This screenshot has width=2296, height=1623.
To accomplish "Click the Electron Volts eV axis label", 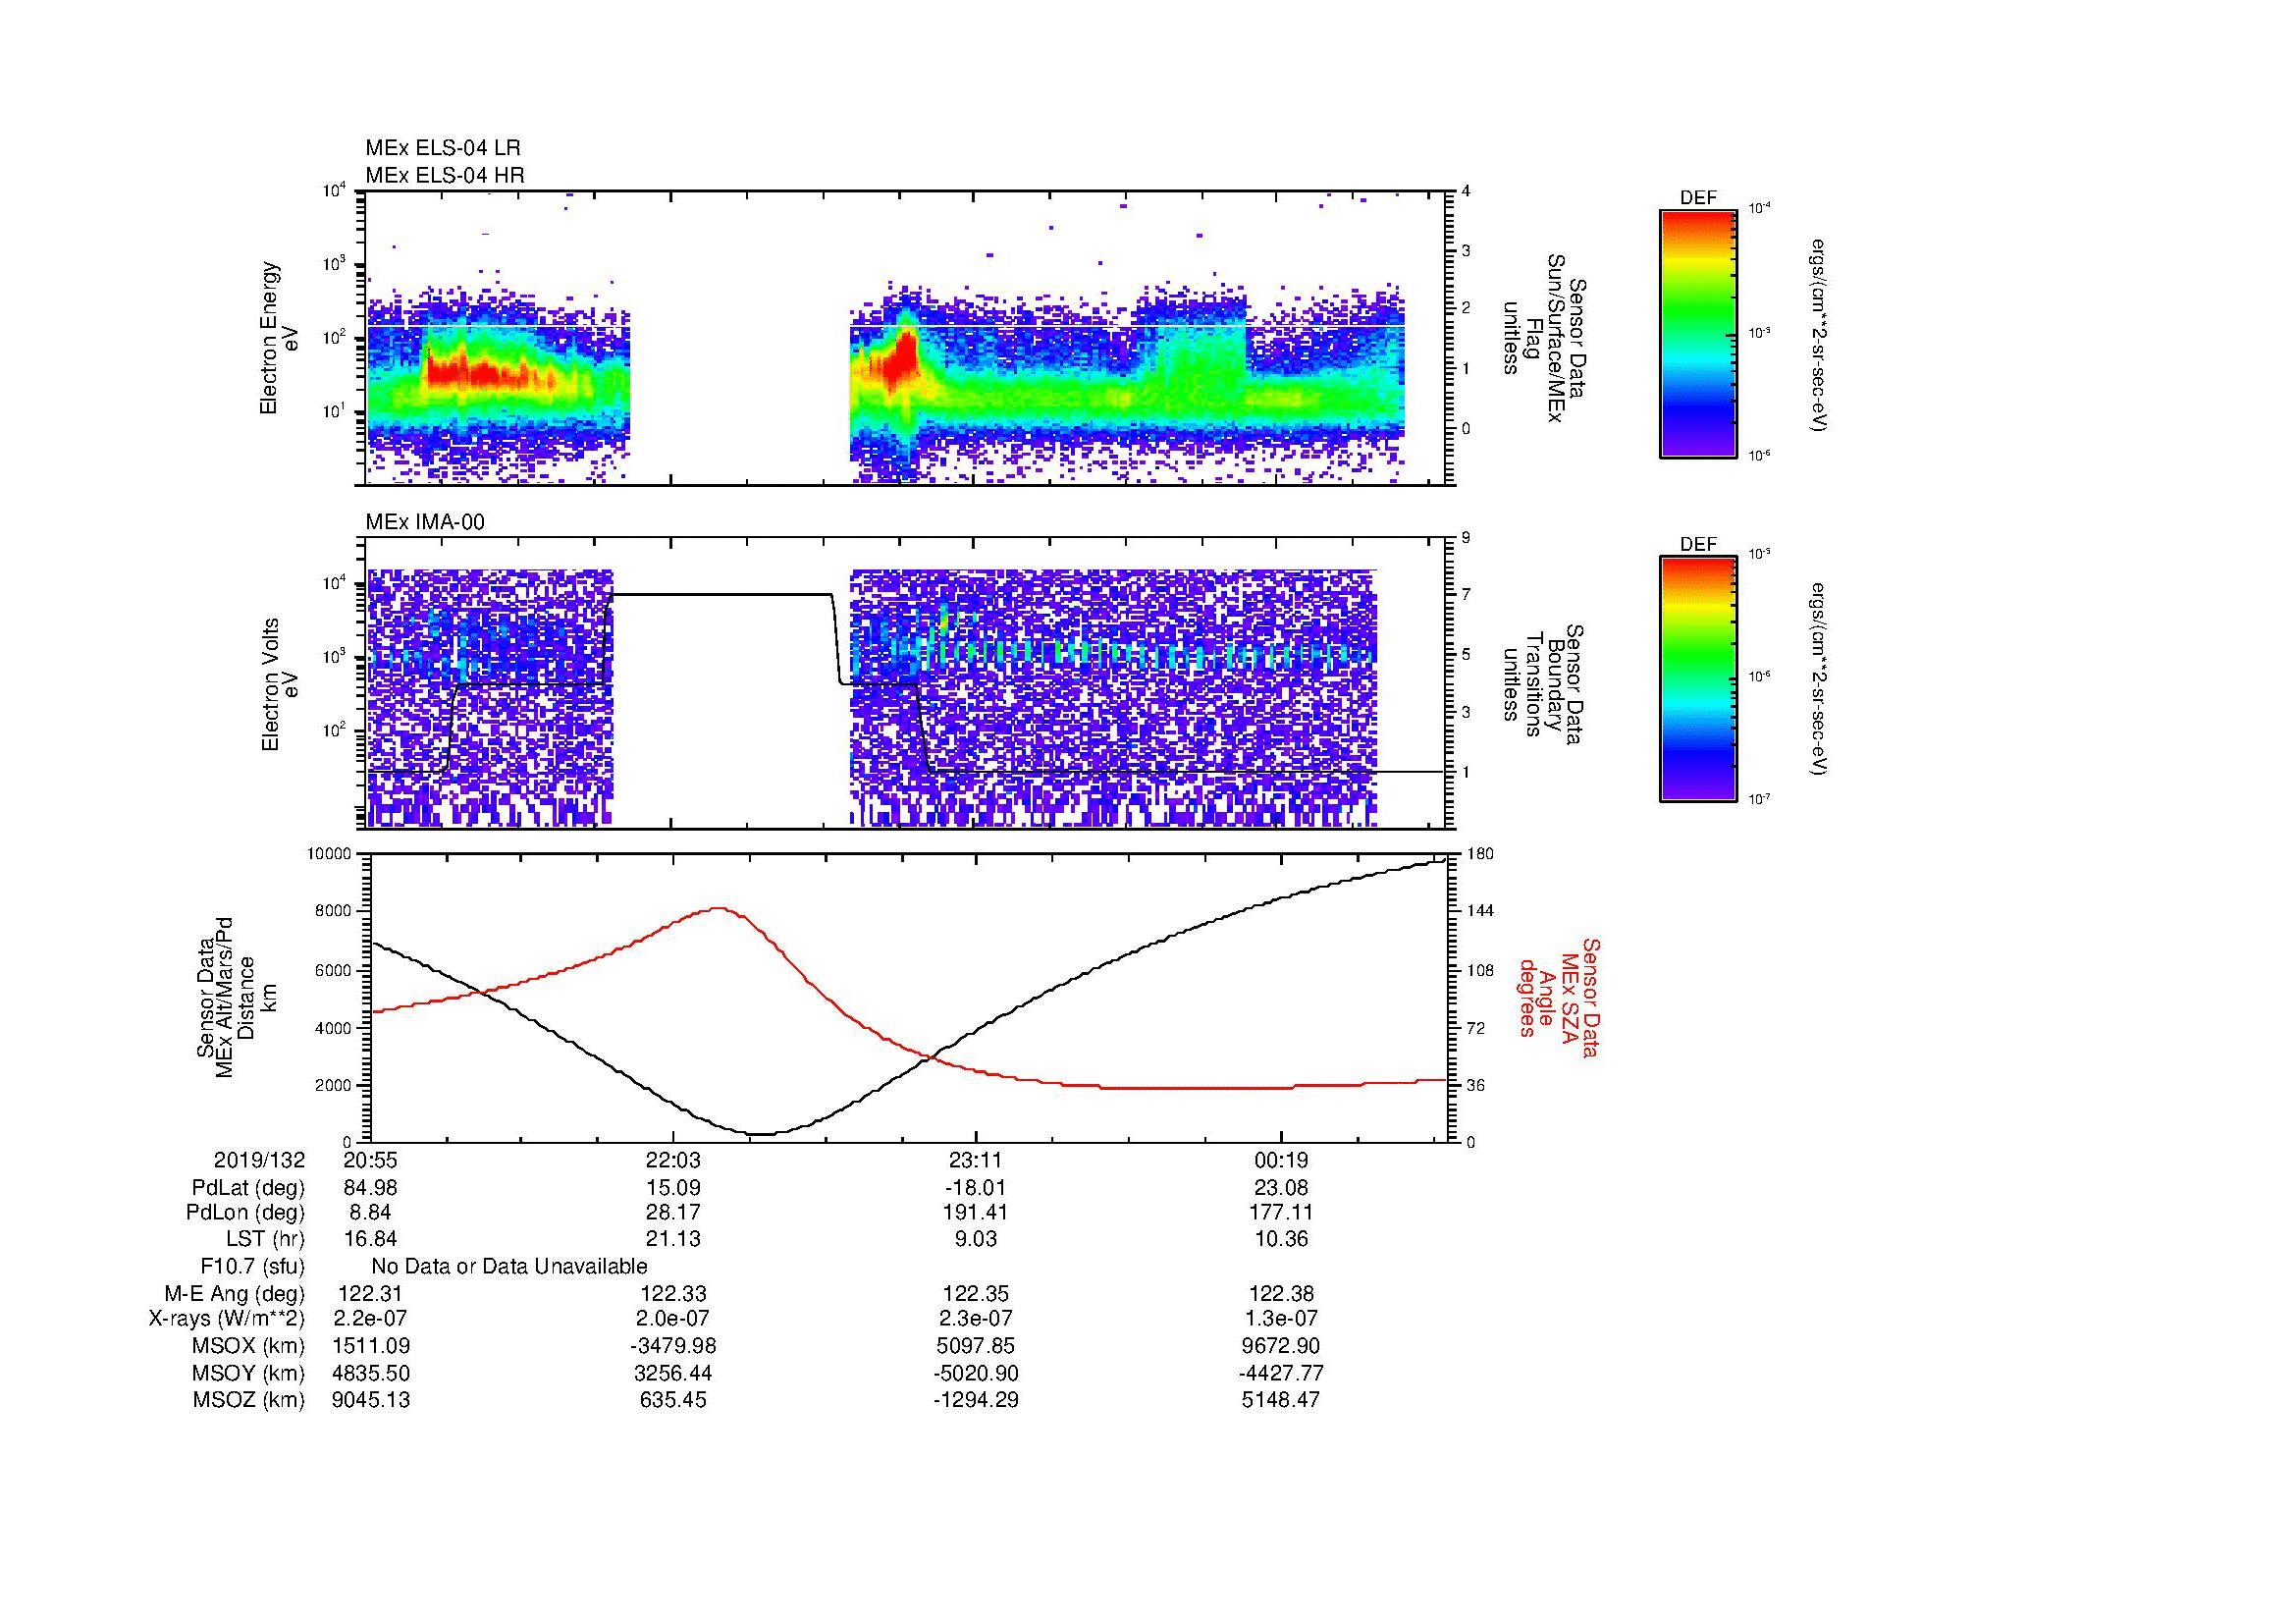I will (x=280, y=684).
